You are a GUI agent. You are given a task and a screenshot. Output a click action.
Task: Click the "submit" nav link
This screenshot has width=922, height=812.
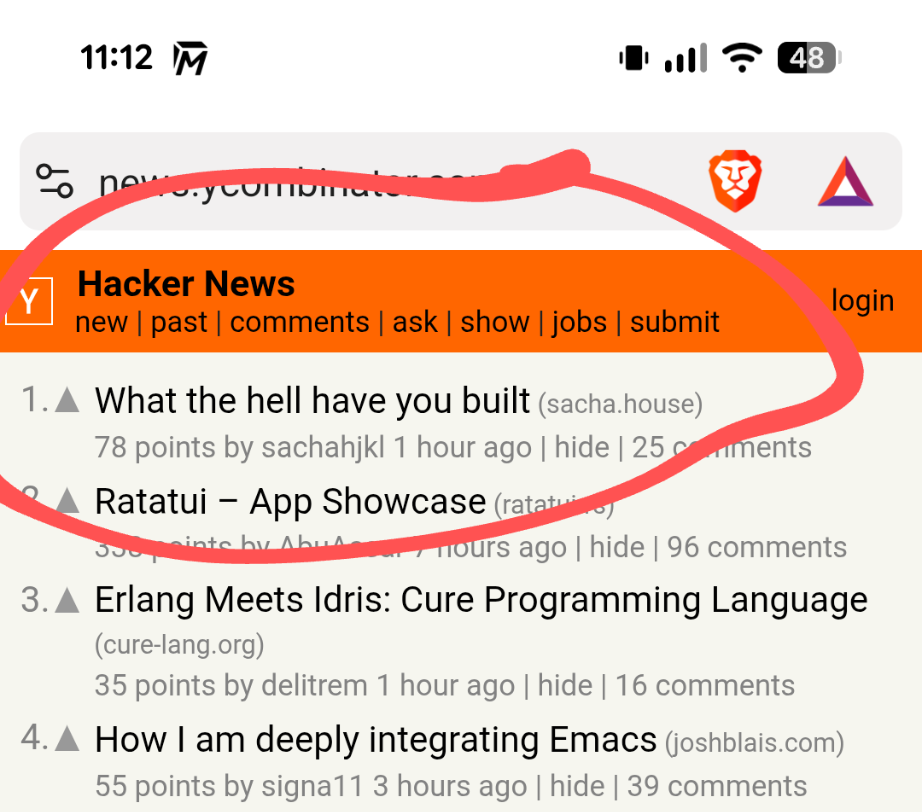(x=674, y=322)
